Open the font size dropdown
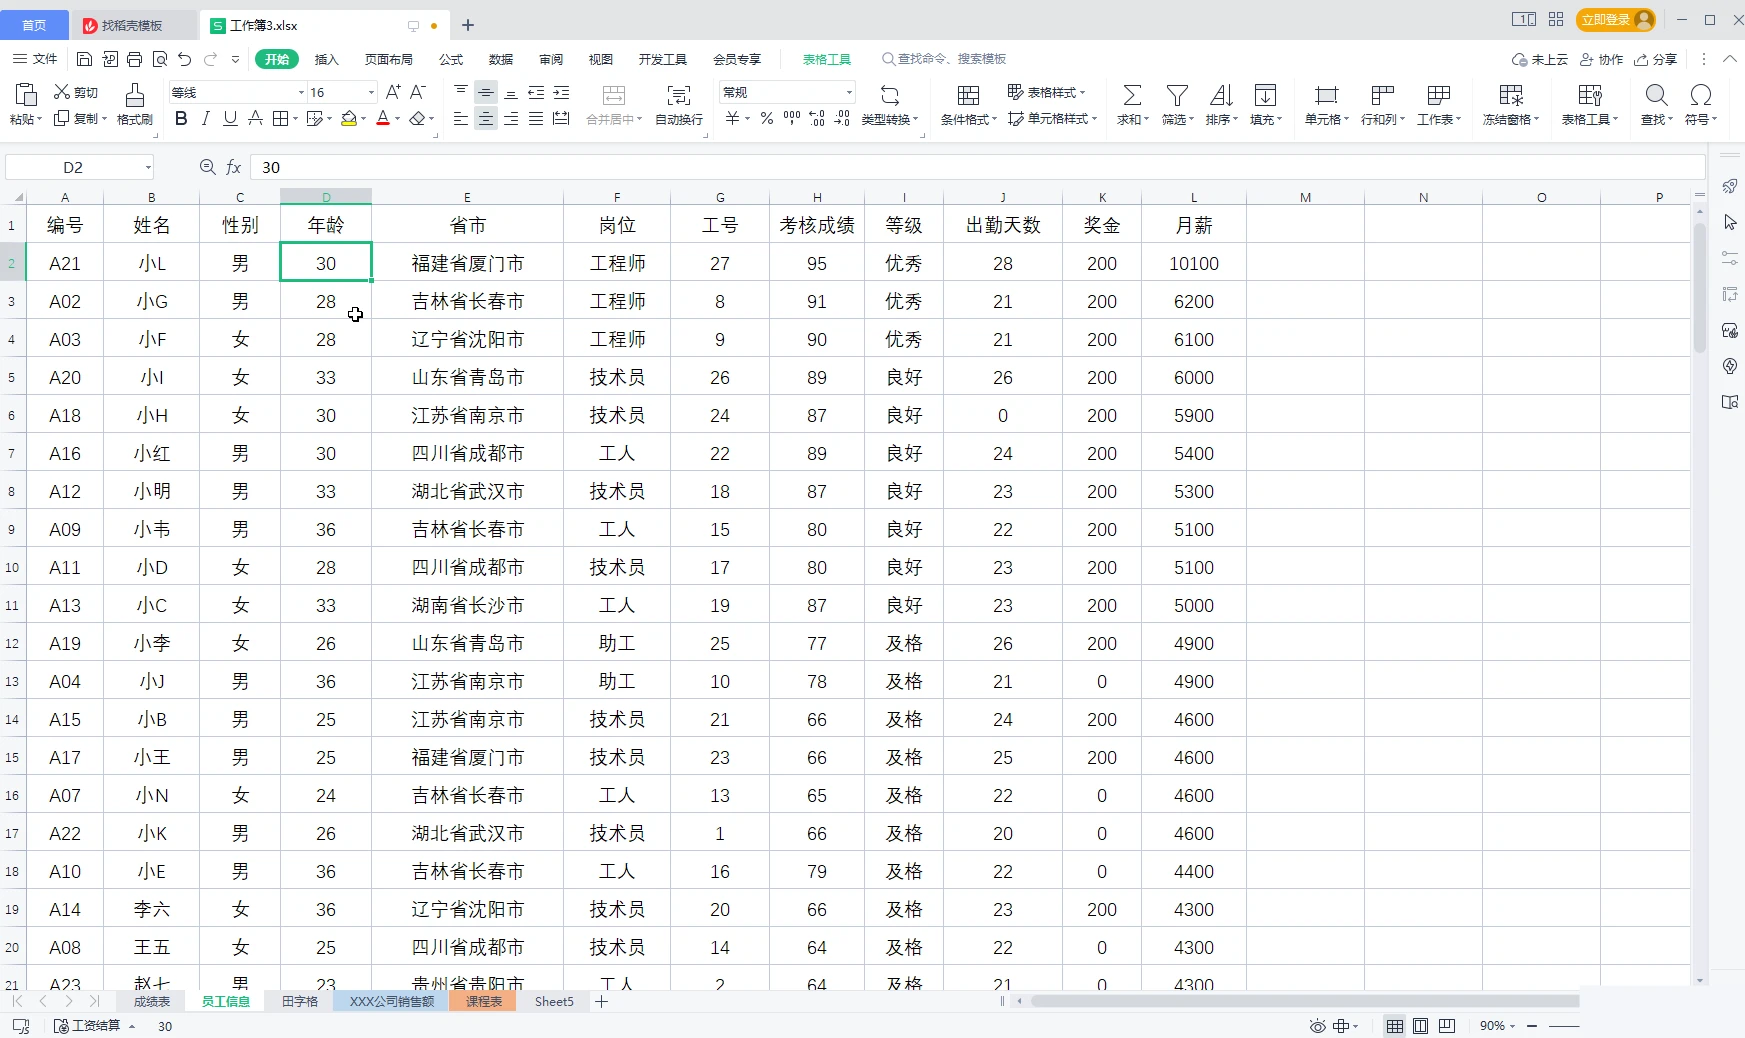This screenshot has height=1038, width=1745. pos(371,93)
